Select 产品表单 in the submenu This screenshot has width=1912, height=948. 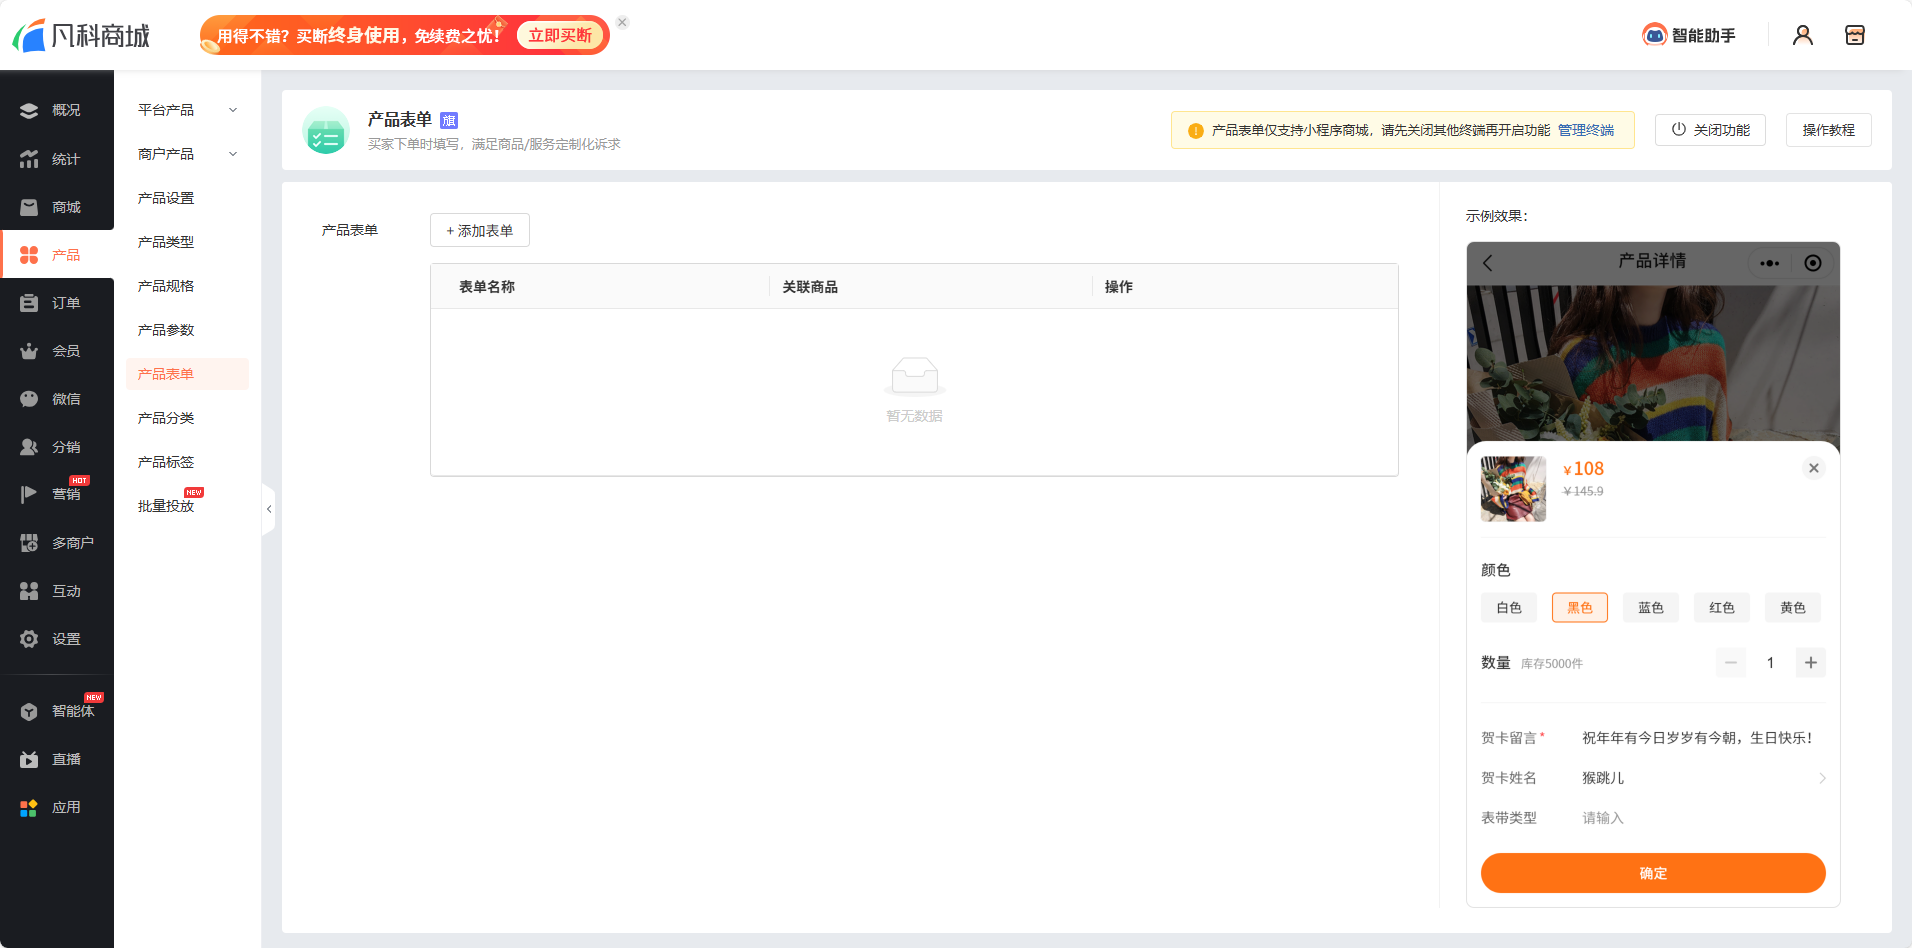coord(187,374)
